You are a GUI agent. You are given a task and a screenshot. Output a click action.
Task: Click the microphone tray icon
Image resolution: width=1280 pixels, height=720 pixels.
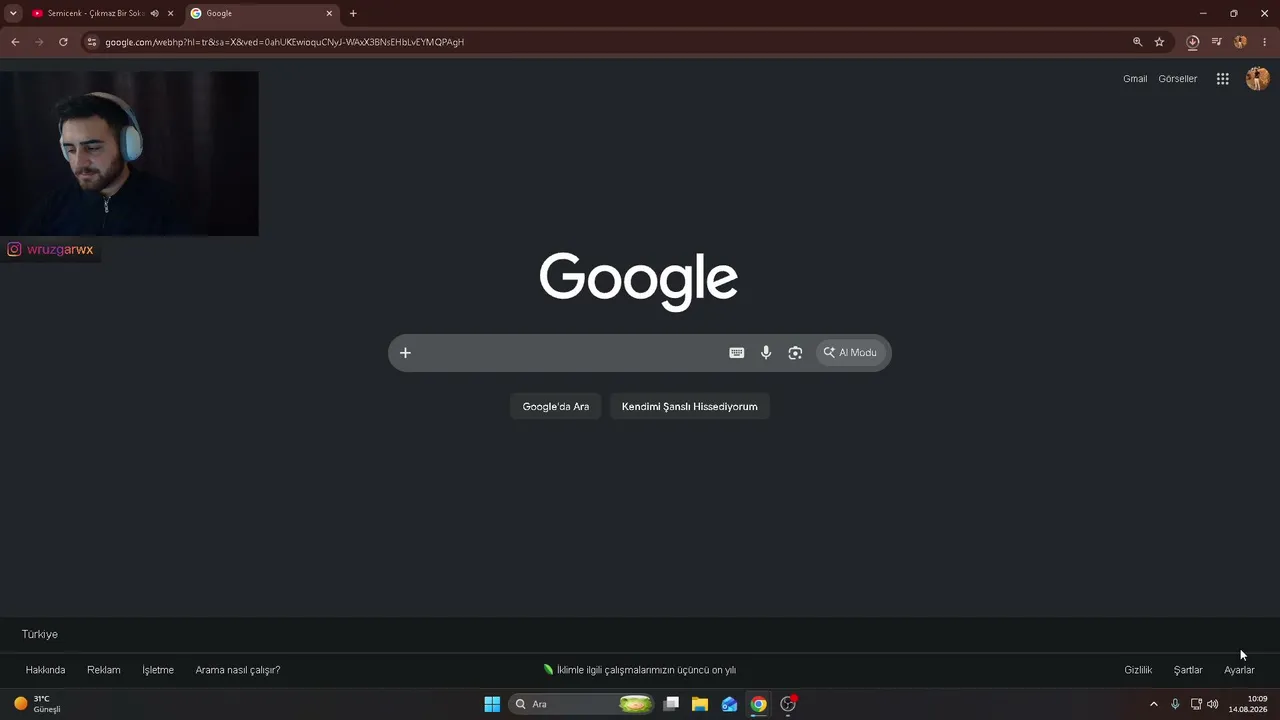[1175, 704]
